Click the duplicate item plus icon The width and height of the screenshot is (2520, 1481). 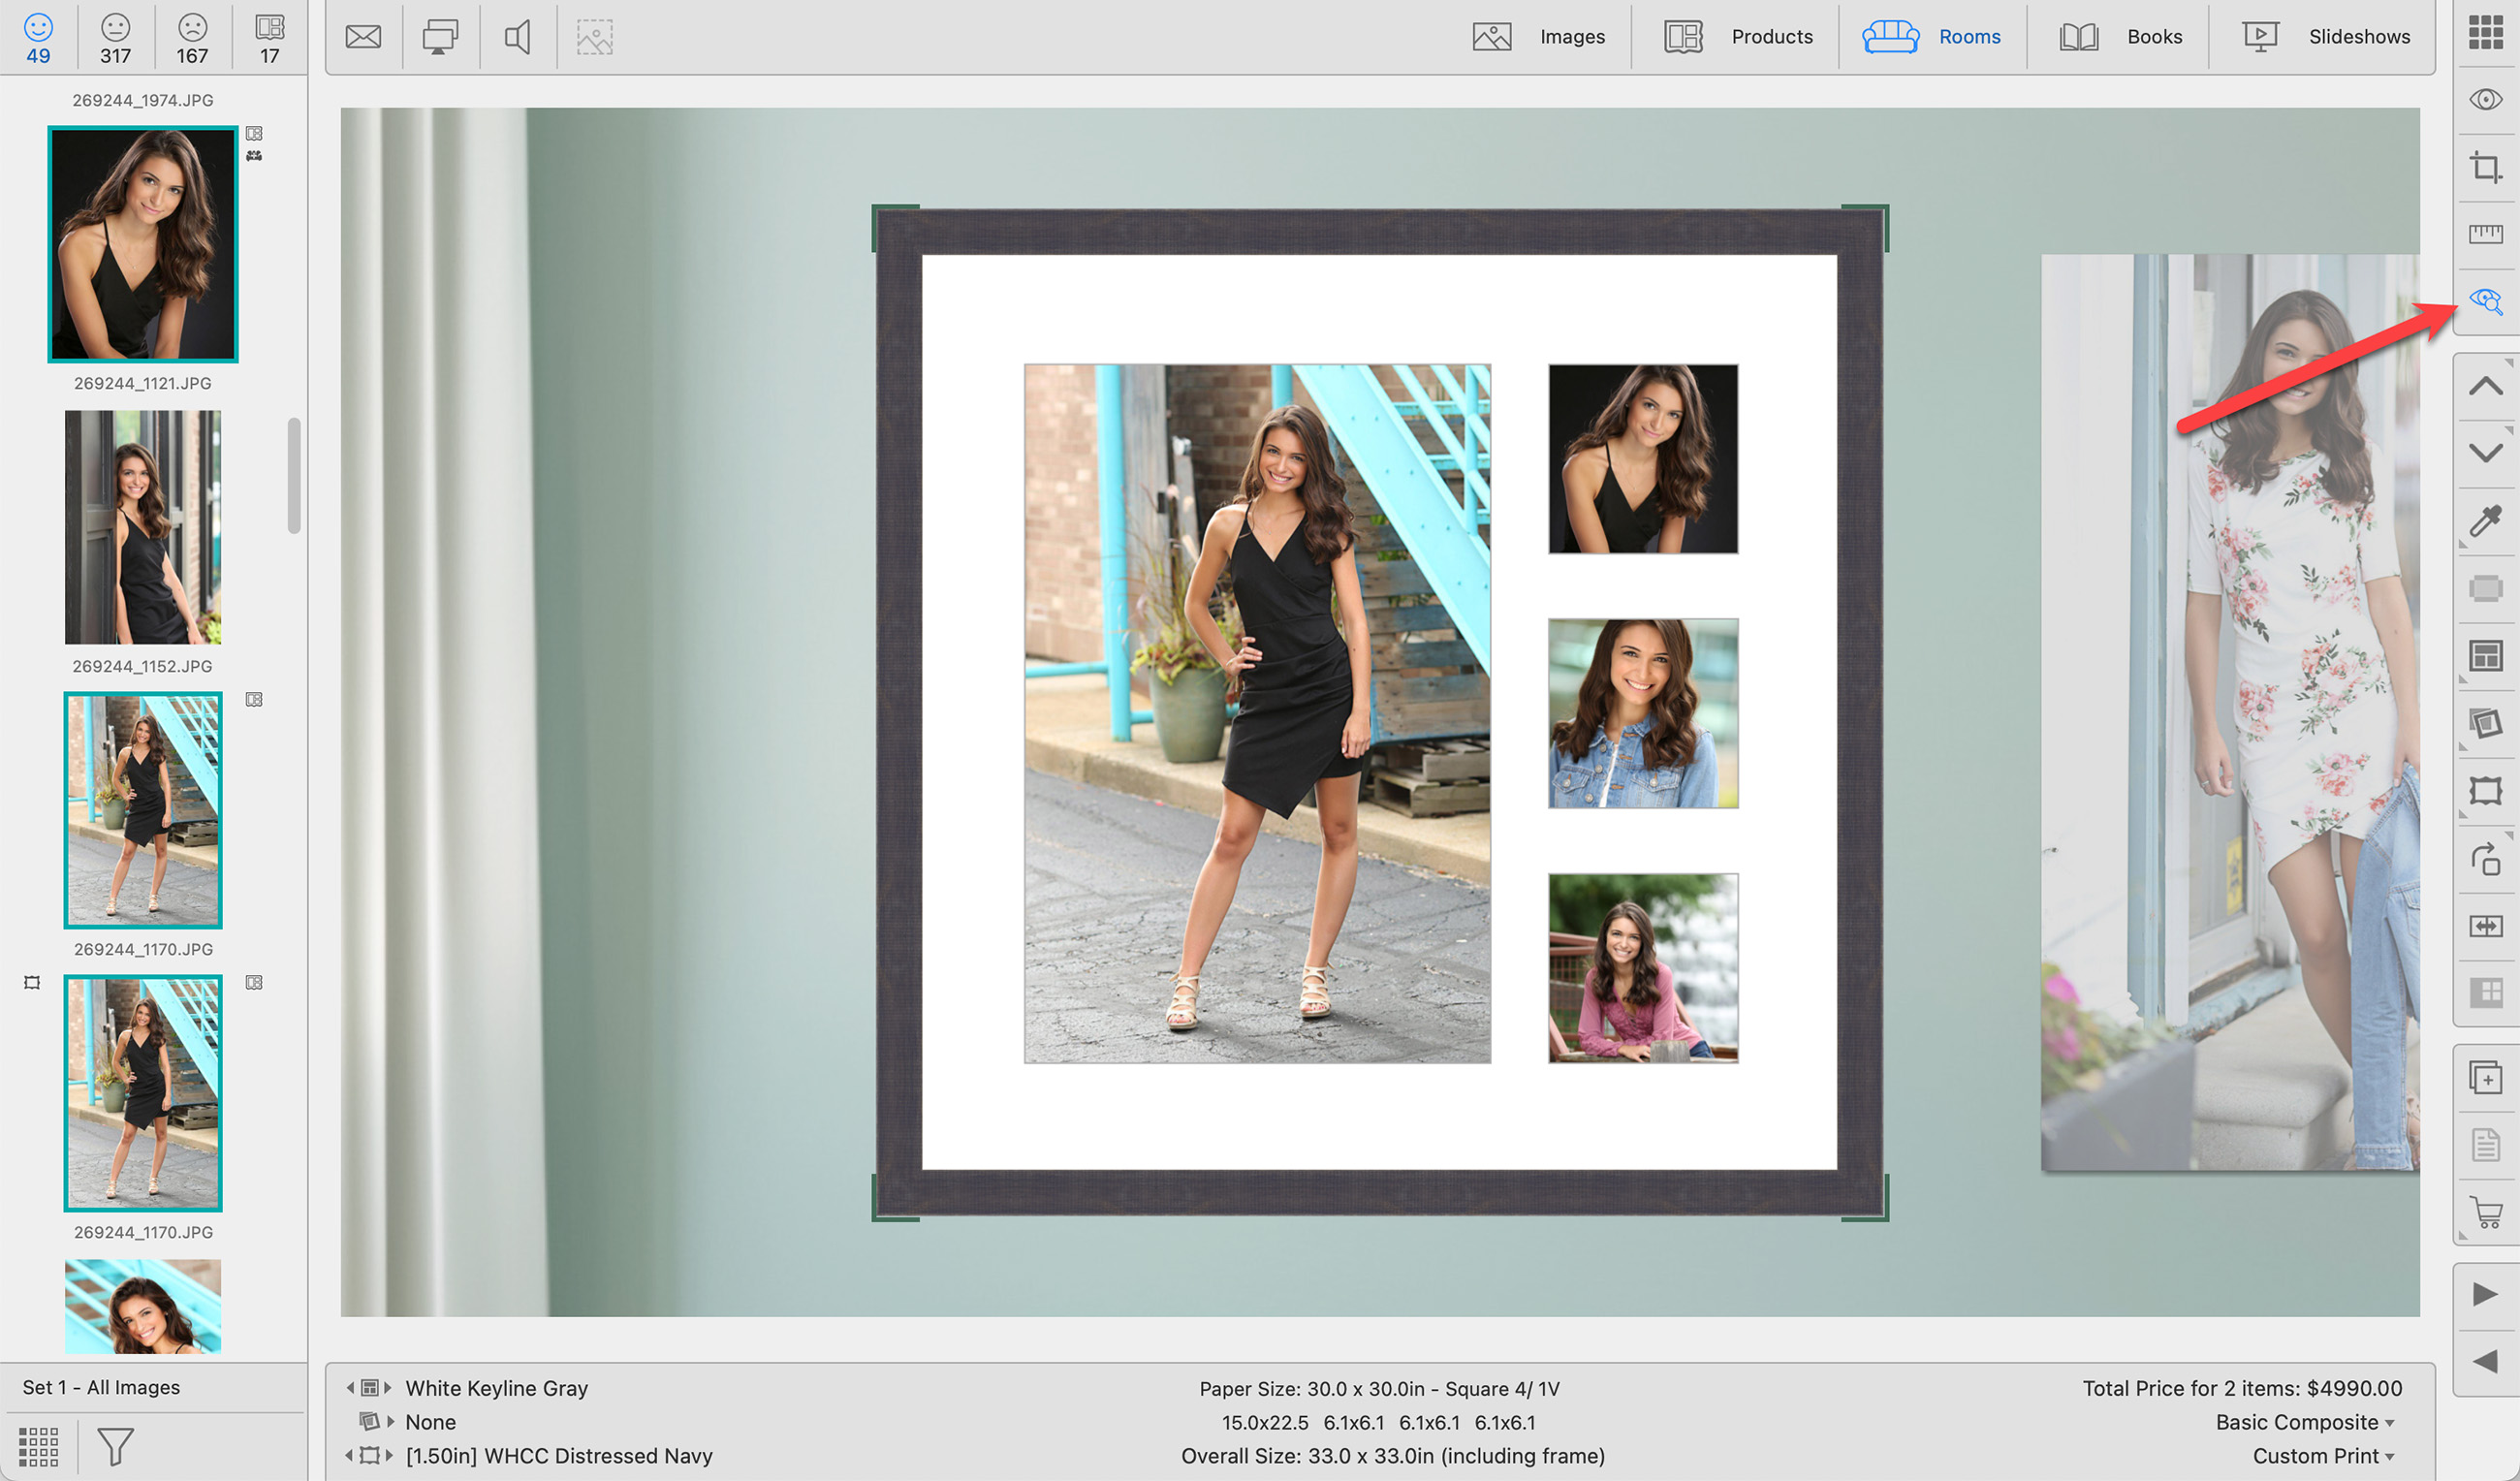point(2485,1078)
